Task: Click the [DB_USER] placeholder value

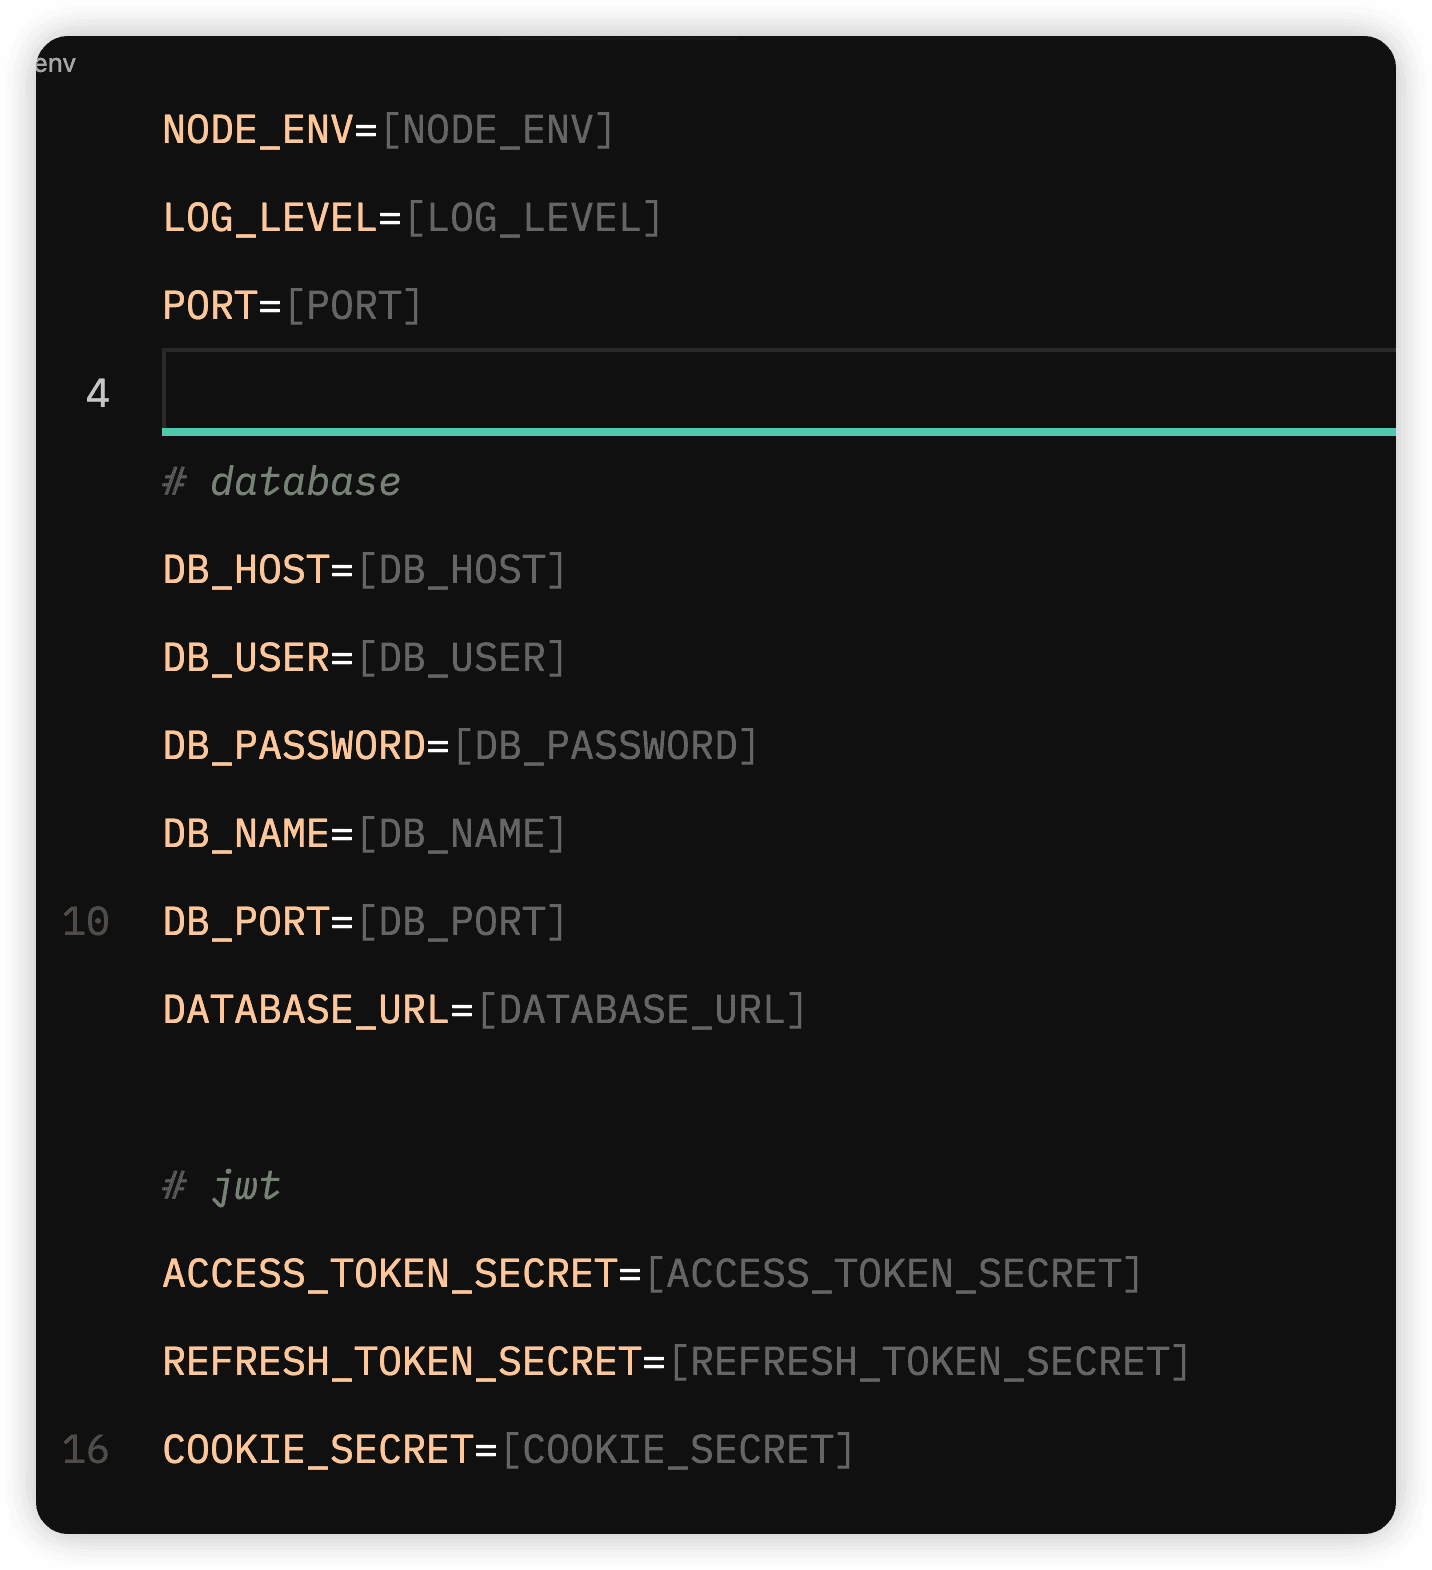Action: tap(462, 658)
